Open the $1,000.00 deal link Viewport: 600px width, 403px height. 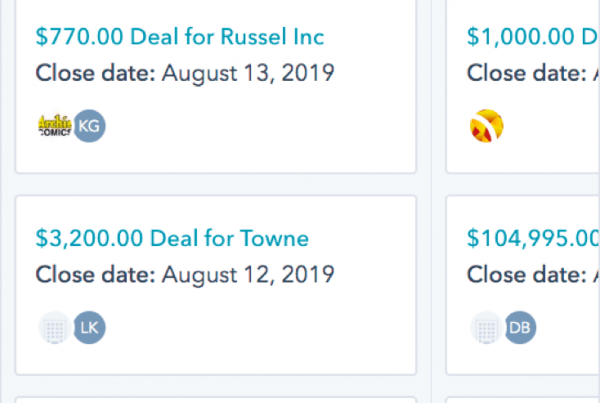pos(532,37)
